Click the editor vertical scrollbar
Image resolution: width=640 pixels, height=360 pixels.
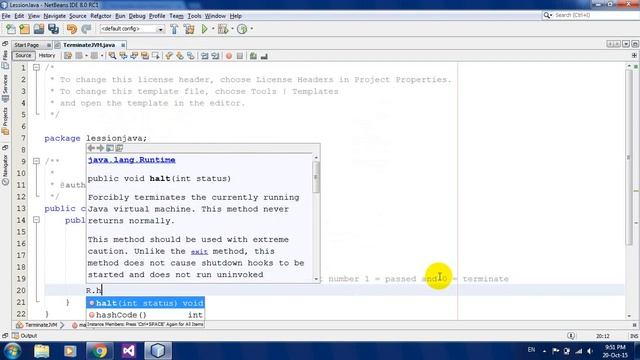(x=629, y=157)
